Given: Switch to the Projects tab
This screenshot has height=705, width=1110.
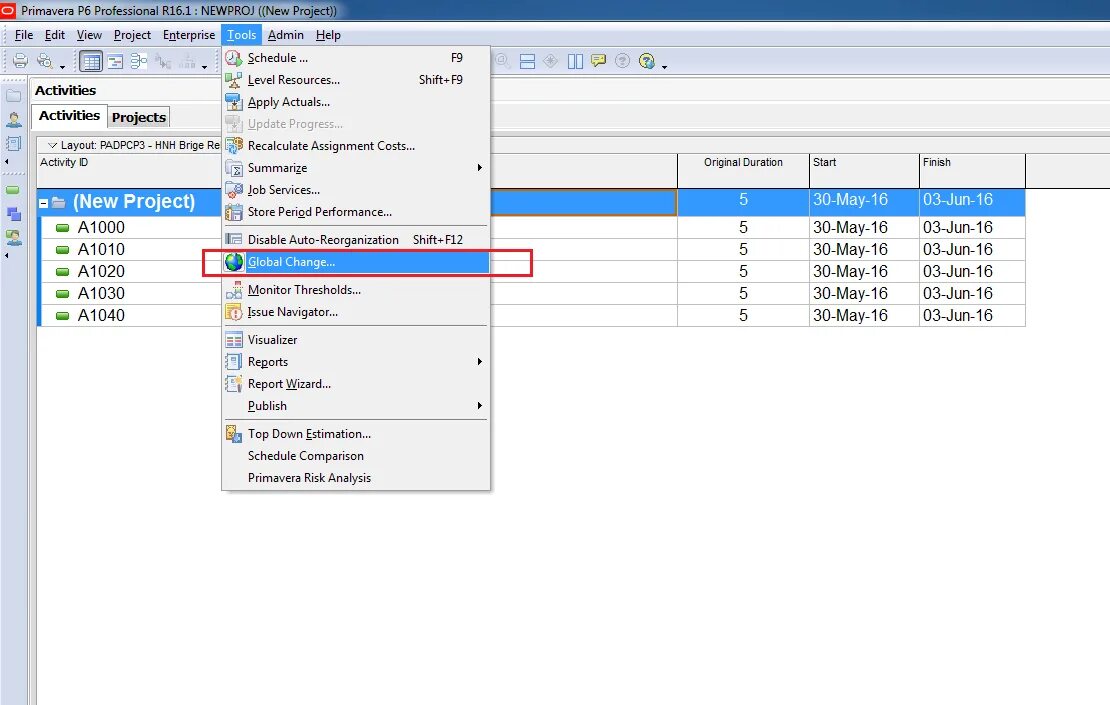Looking at the screenshot, I should 139,117.
